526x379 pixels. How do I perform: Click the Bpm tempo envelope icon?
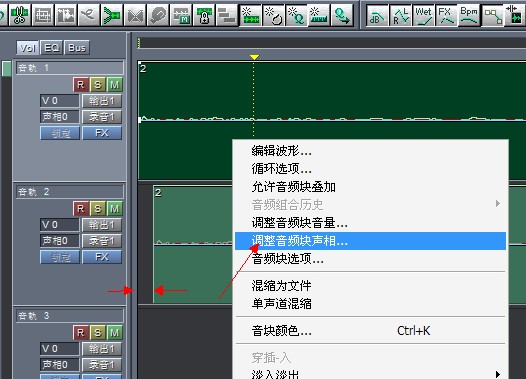(x=469, y=15)
